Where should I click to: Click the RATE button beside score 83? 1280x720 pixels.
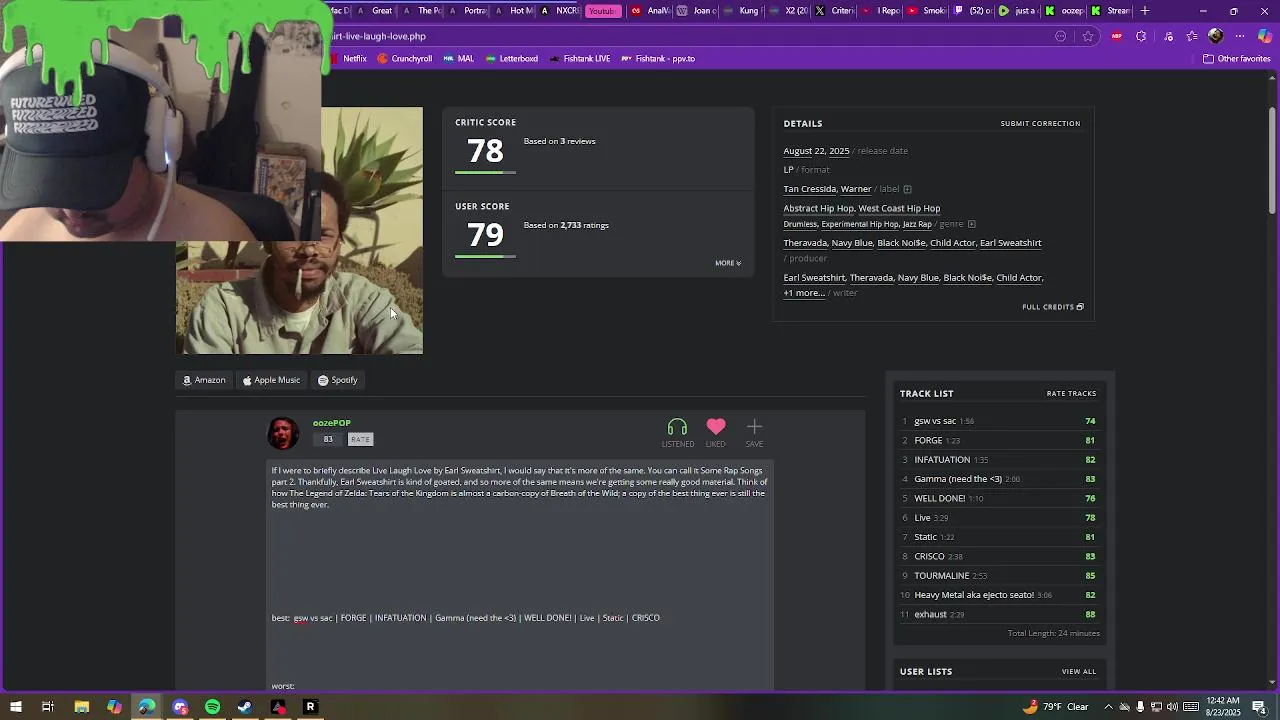tap(360, 439)
